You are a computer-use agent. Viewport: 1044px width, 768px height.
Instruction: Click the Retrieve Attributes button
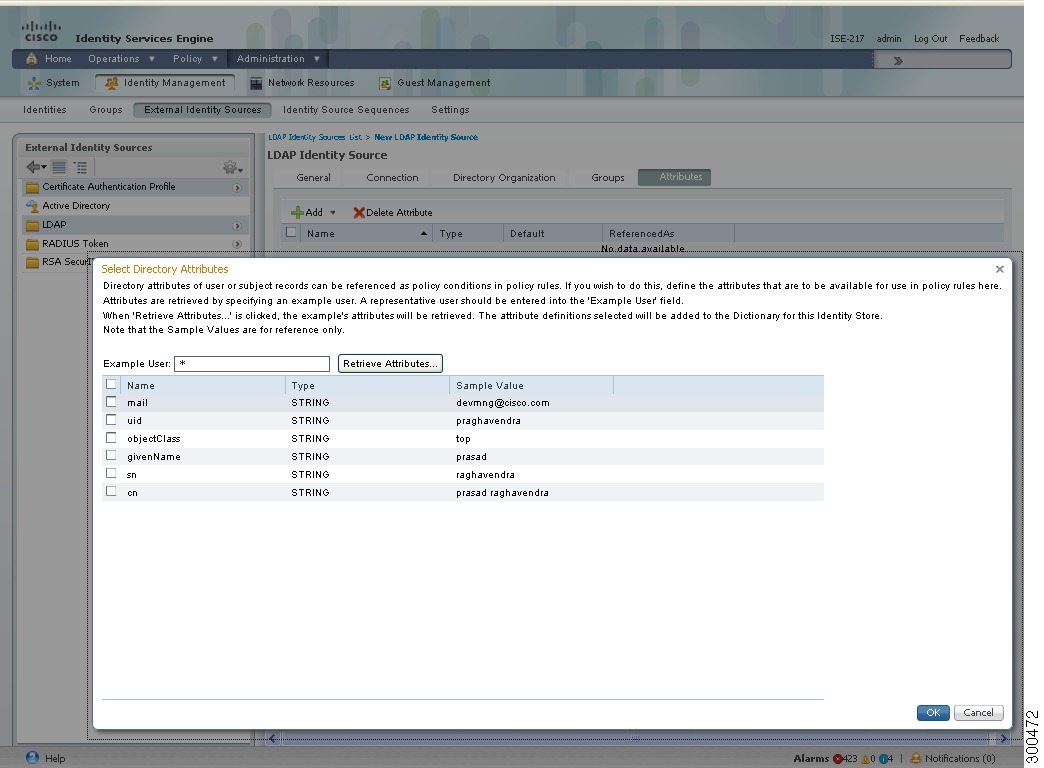(390, 363)
